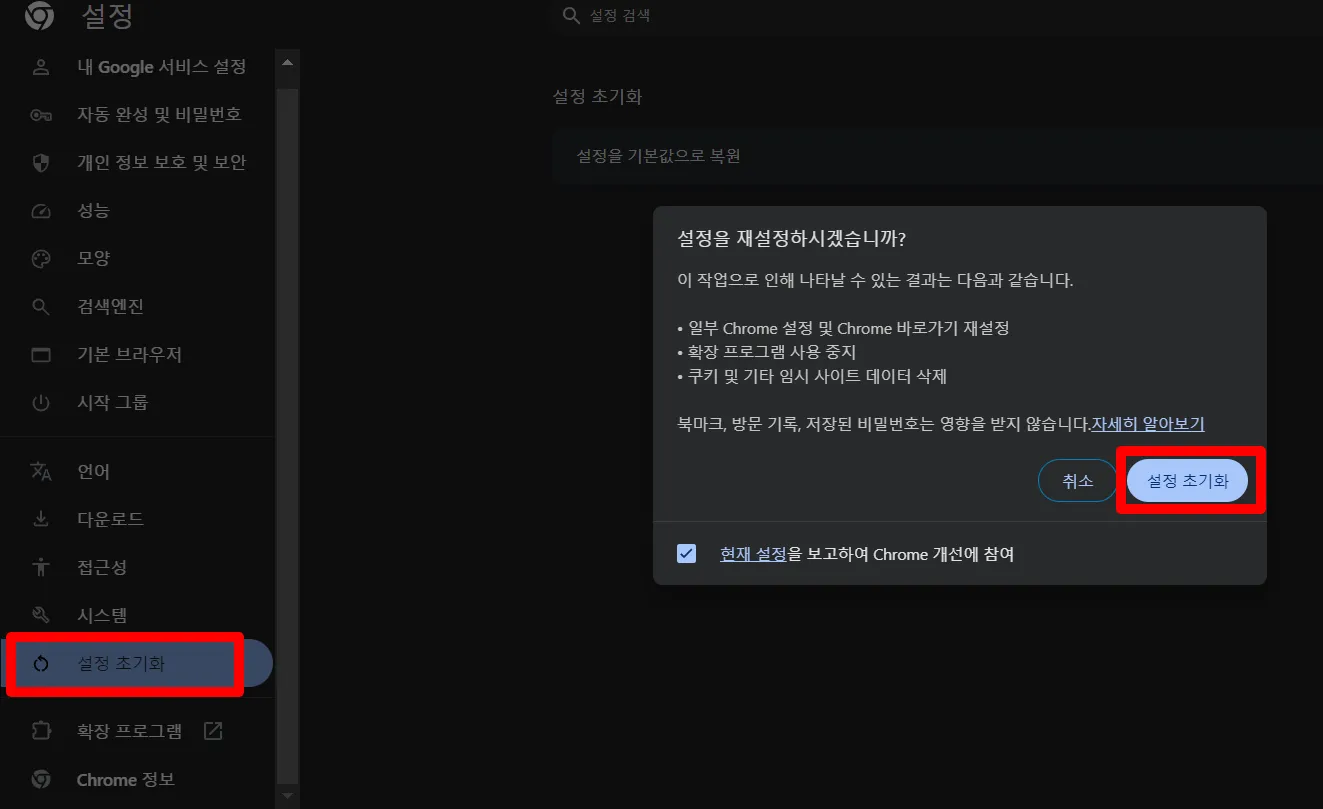Select the 접근성 accessibility icon

point(41,566)
